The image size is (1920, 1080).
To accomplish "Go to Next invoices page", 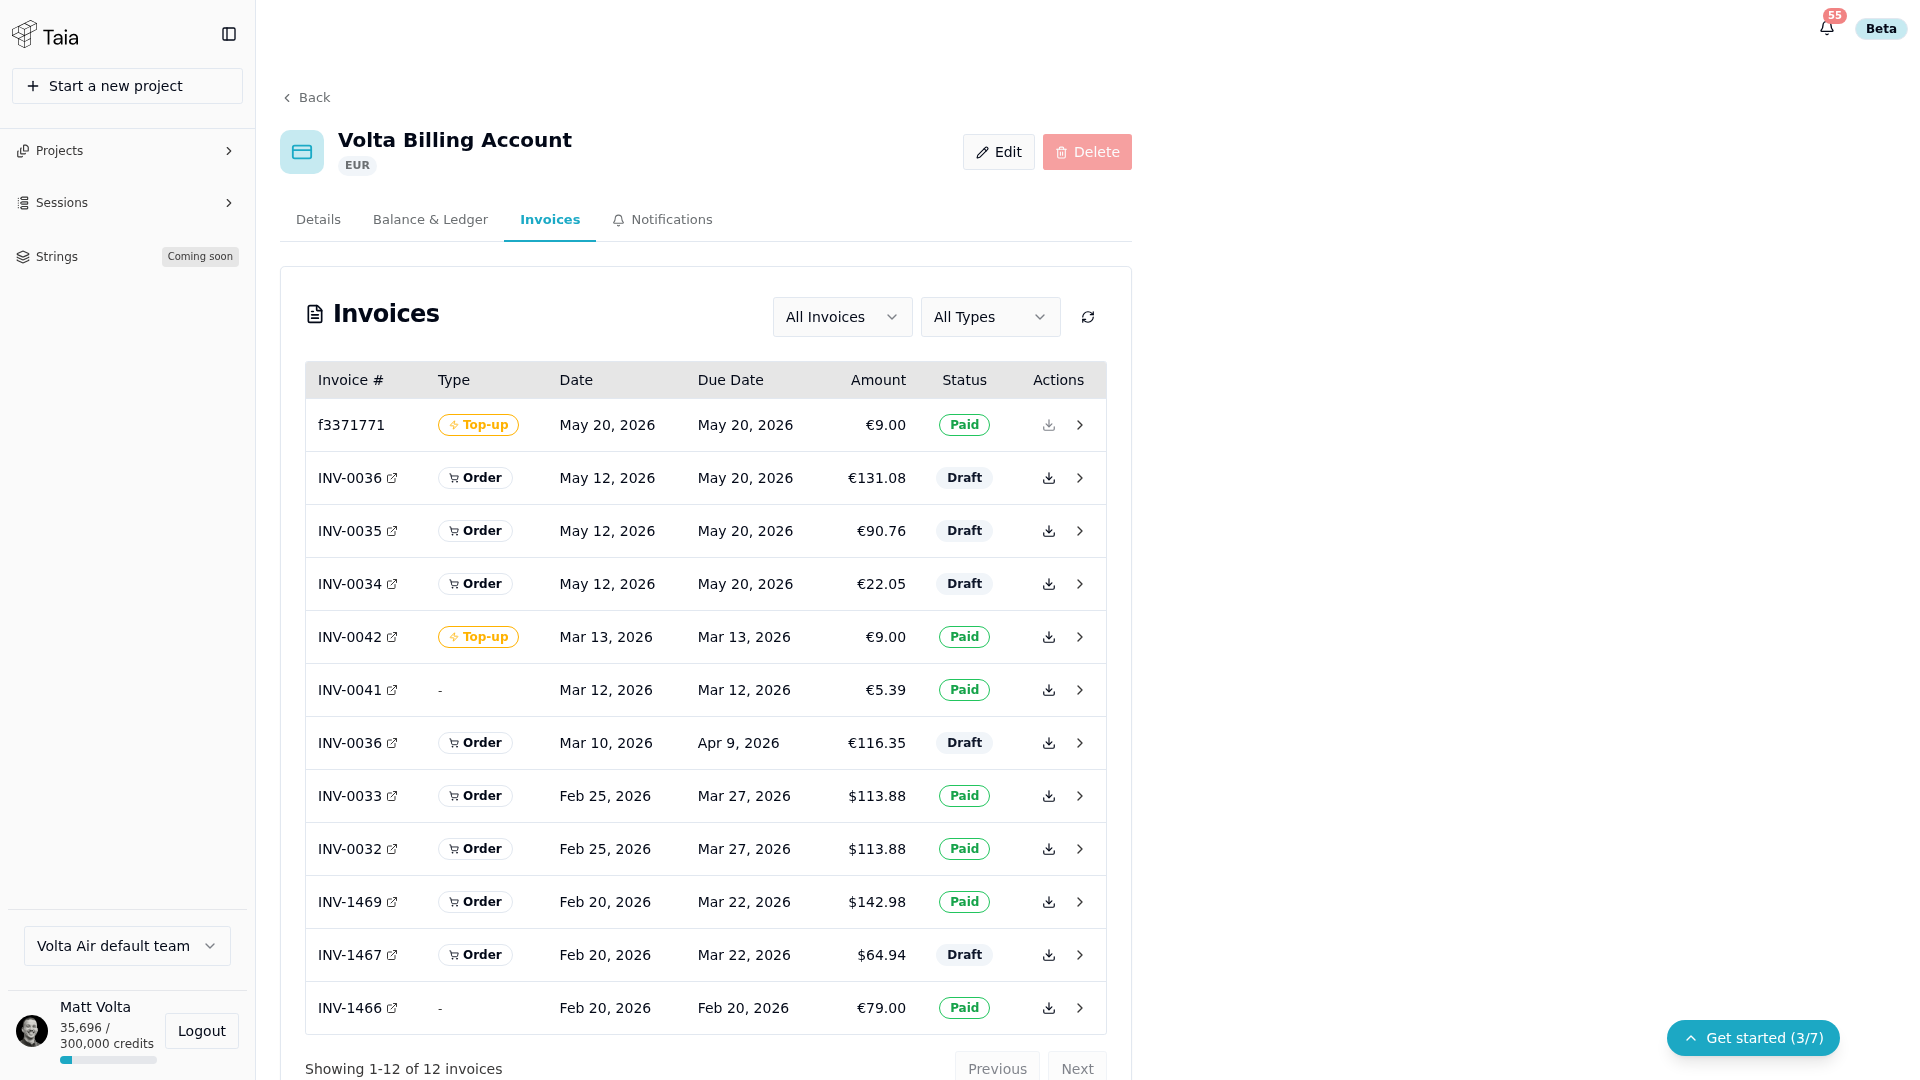I will (1077, 1068).
